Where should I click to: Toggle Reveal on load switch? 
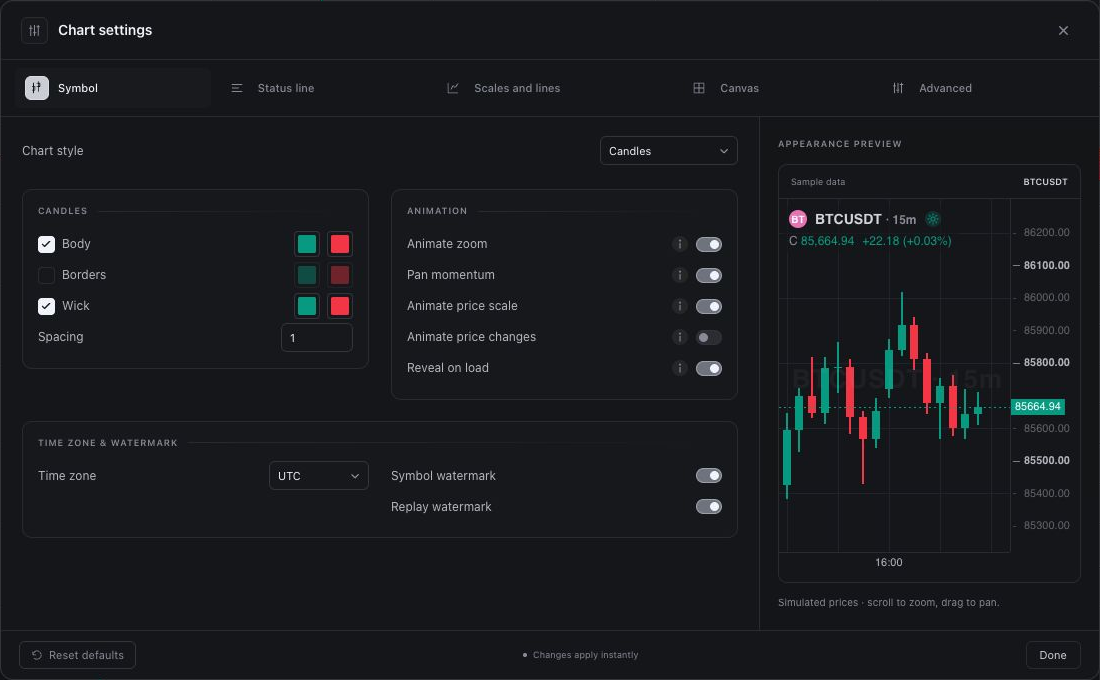coord(709,368)
